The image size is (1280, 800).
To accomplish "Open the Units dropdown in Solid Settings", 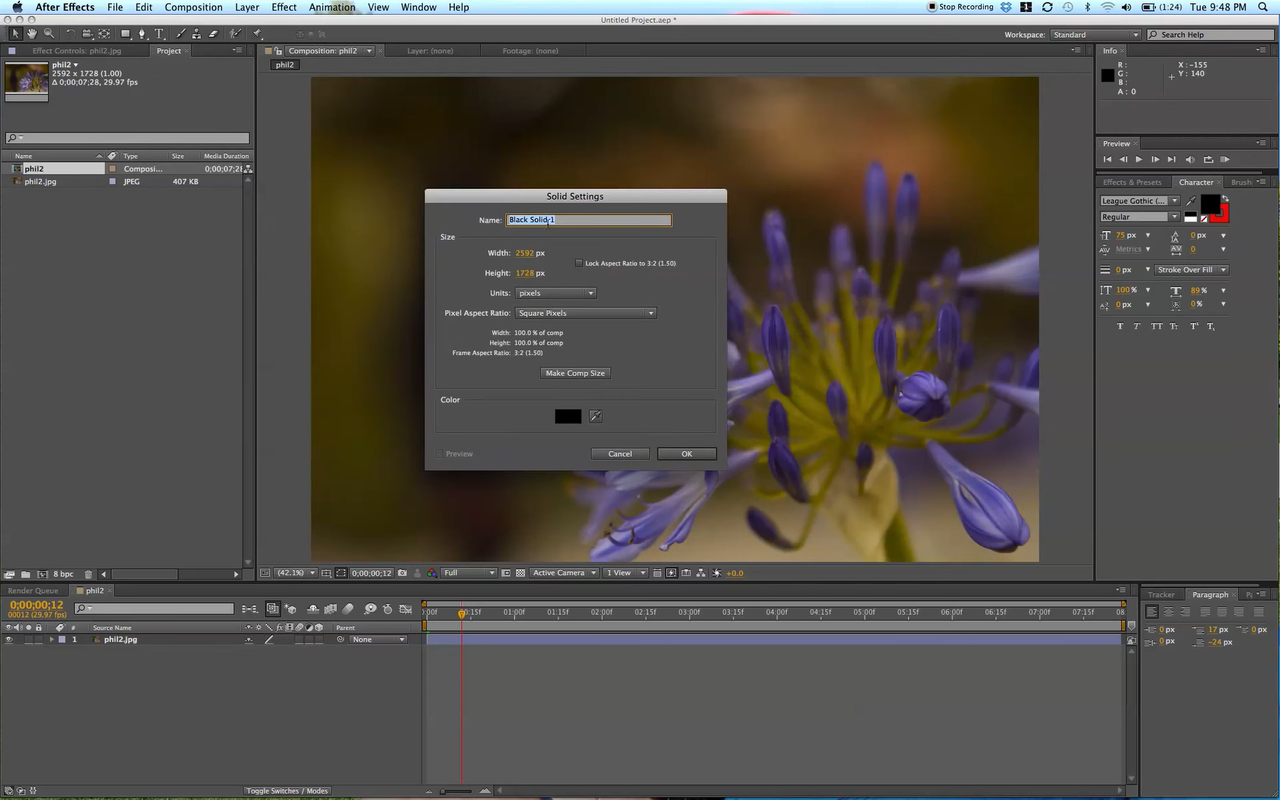I will pos(555,292).
